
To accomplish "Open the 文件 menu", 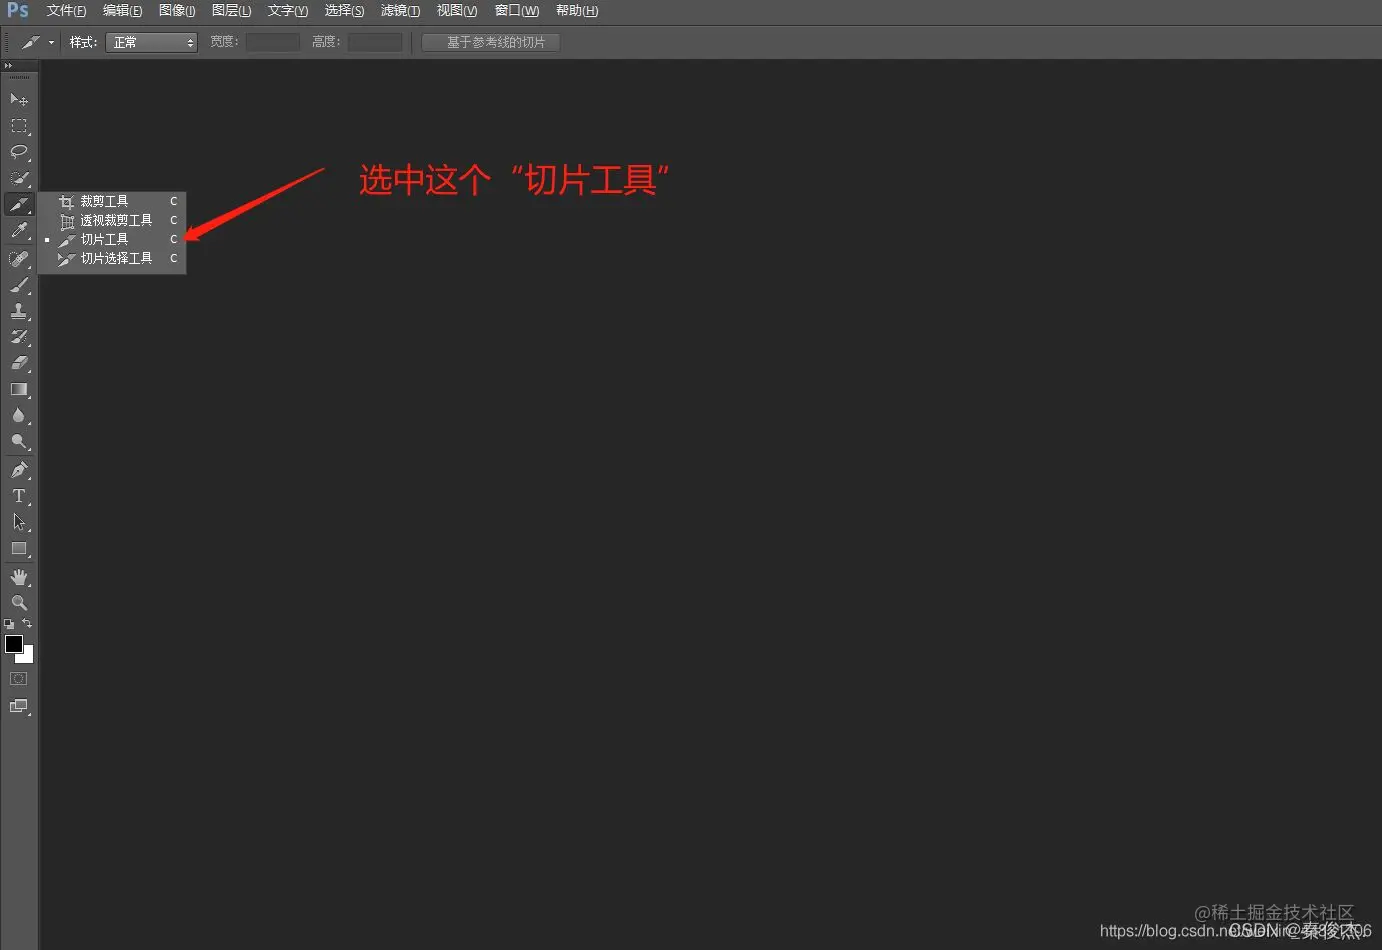I will click(66, 11).
